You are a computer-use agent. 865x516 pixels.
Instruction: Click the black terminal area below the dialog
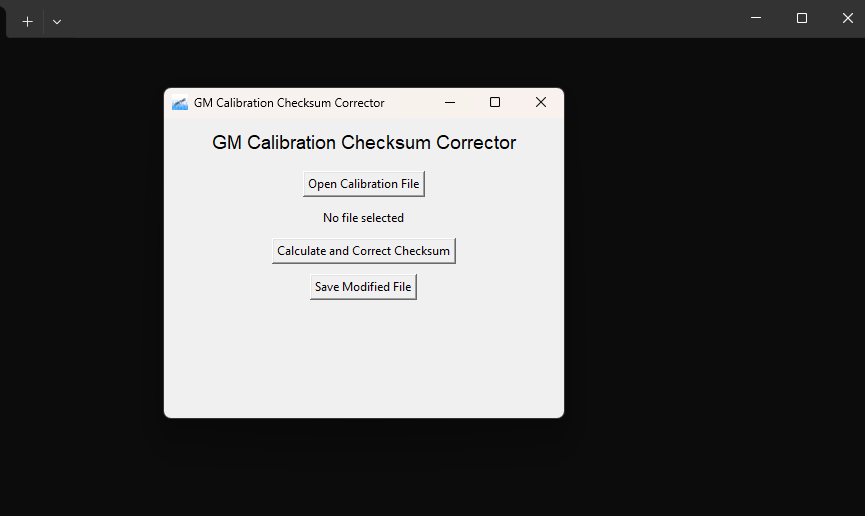363,465
